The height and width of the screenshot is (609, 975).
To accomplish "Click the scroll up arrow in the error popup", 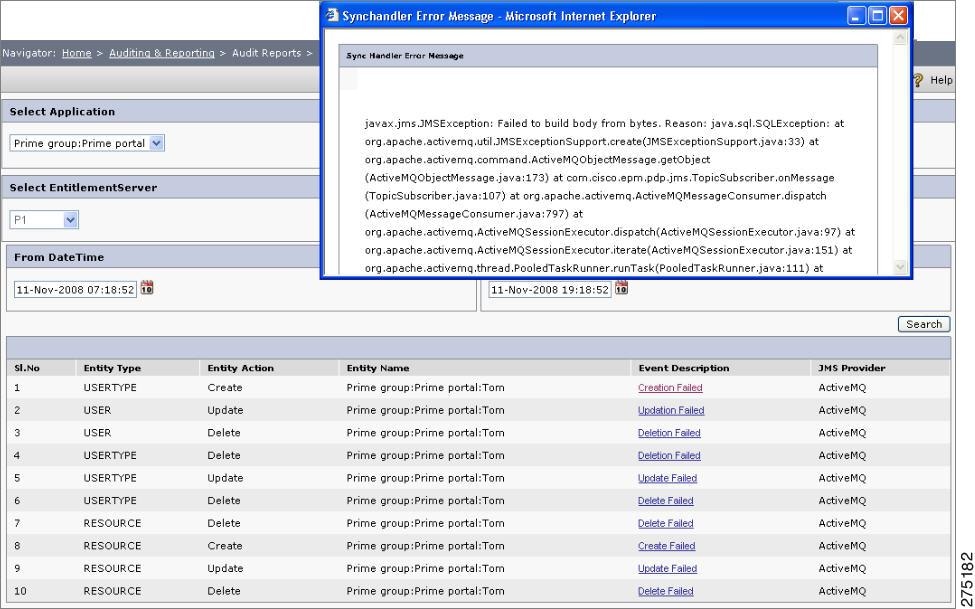I will [x=900, y=39].
